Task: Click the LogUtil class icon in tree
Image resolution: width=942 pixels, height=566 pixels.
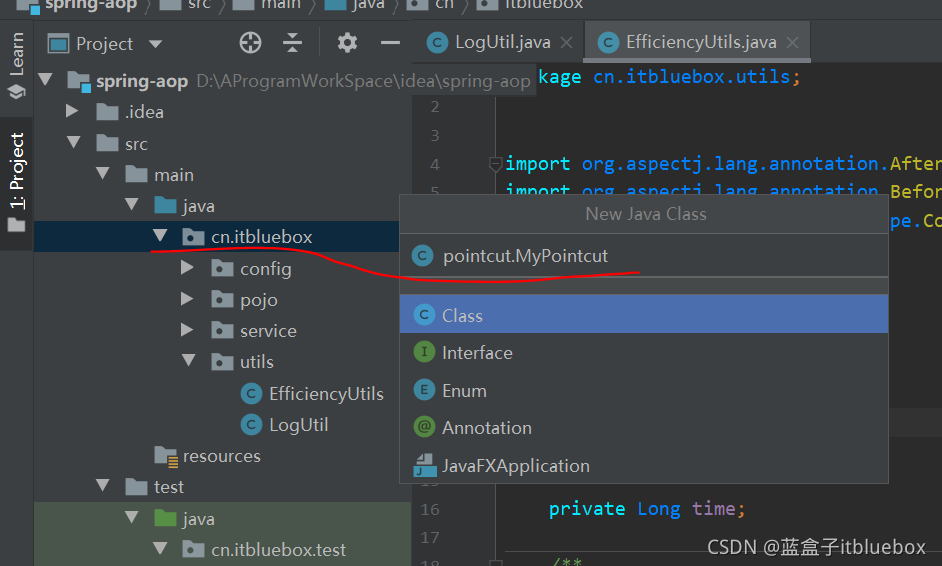Action: pos(251,425)
